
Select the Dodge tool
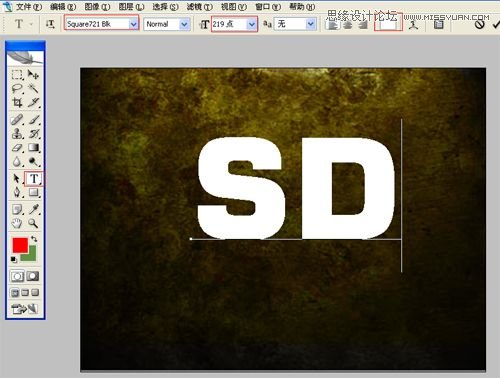coord(33,161)
